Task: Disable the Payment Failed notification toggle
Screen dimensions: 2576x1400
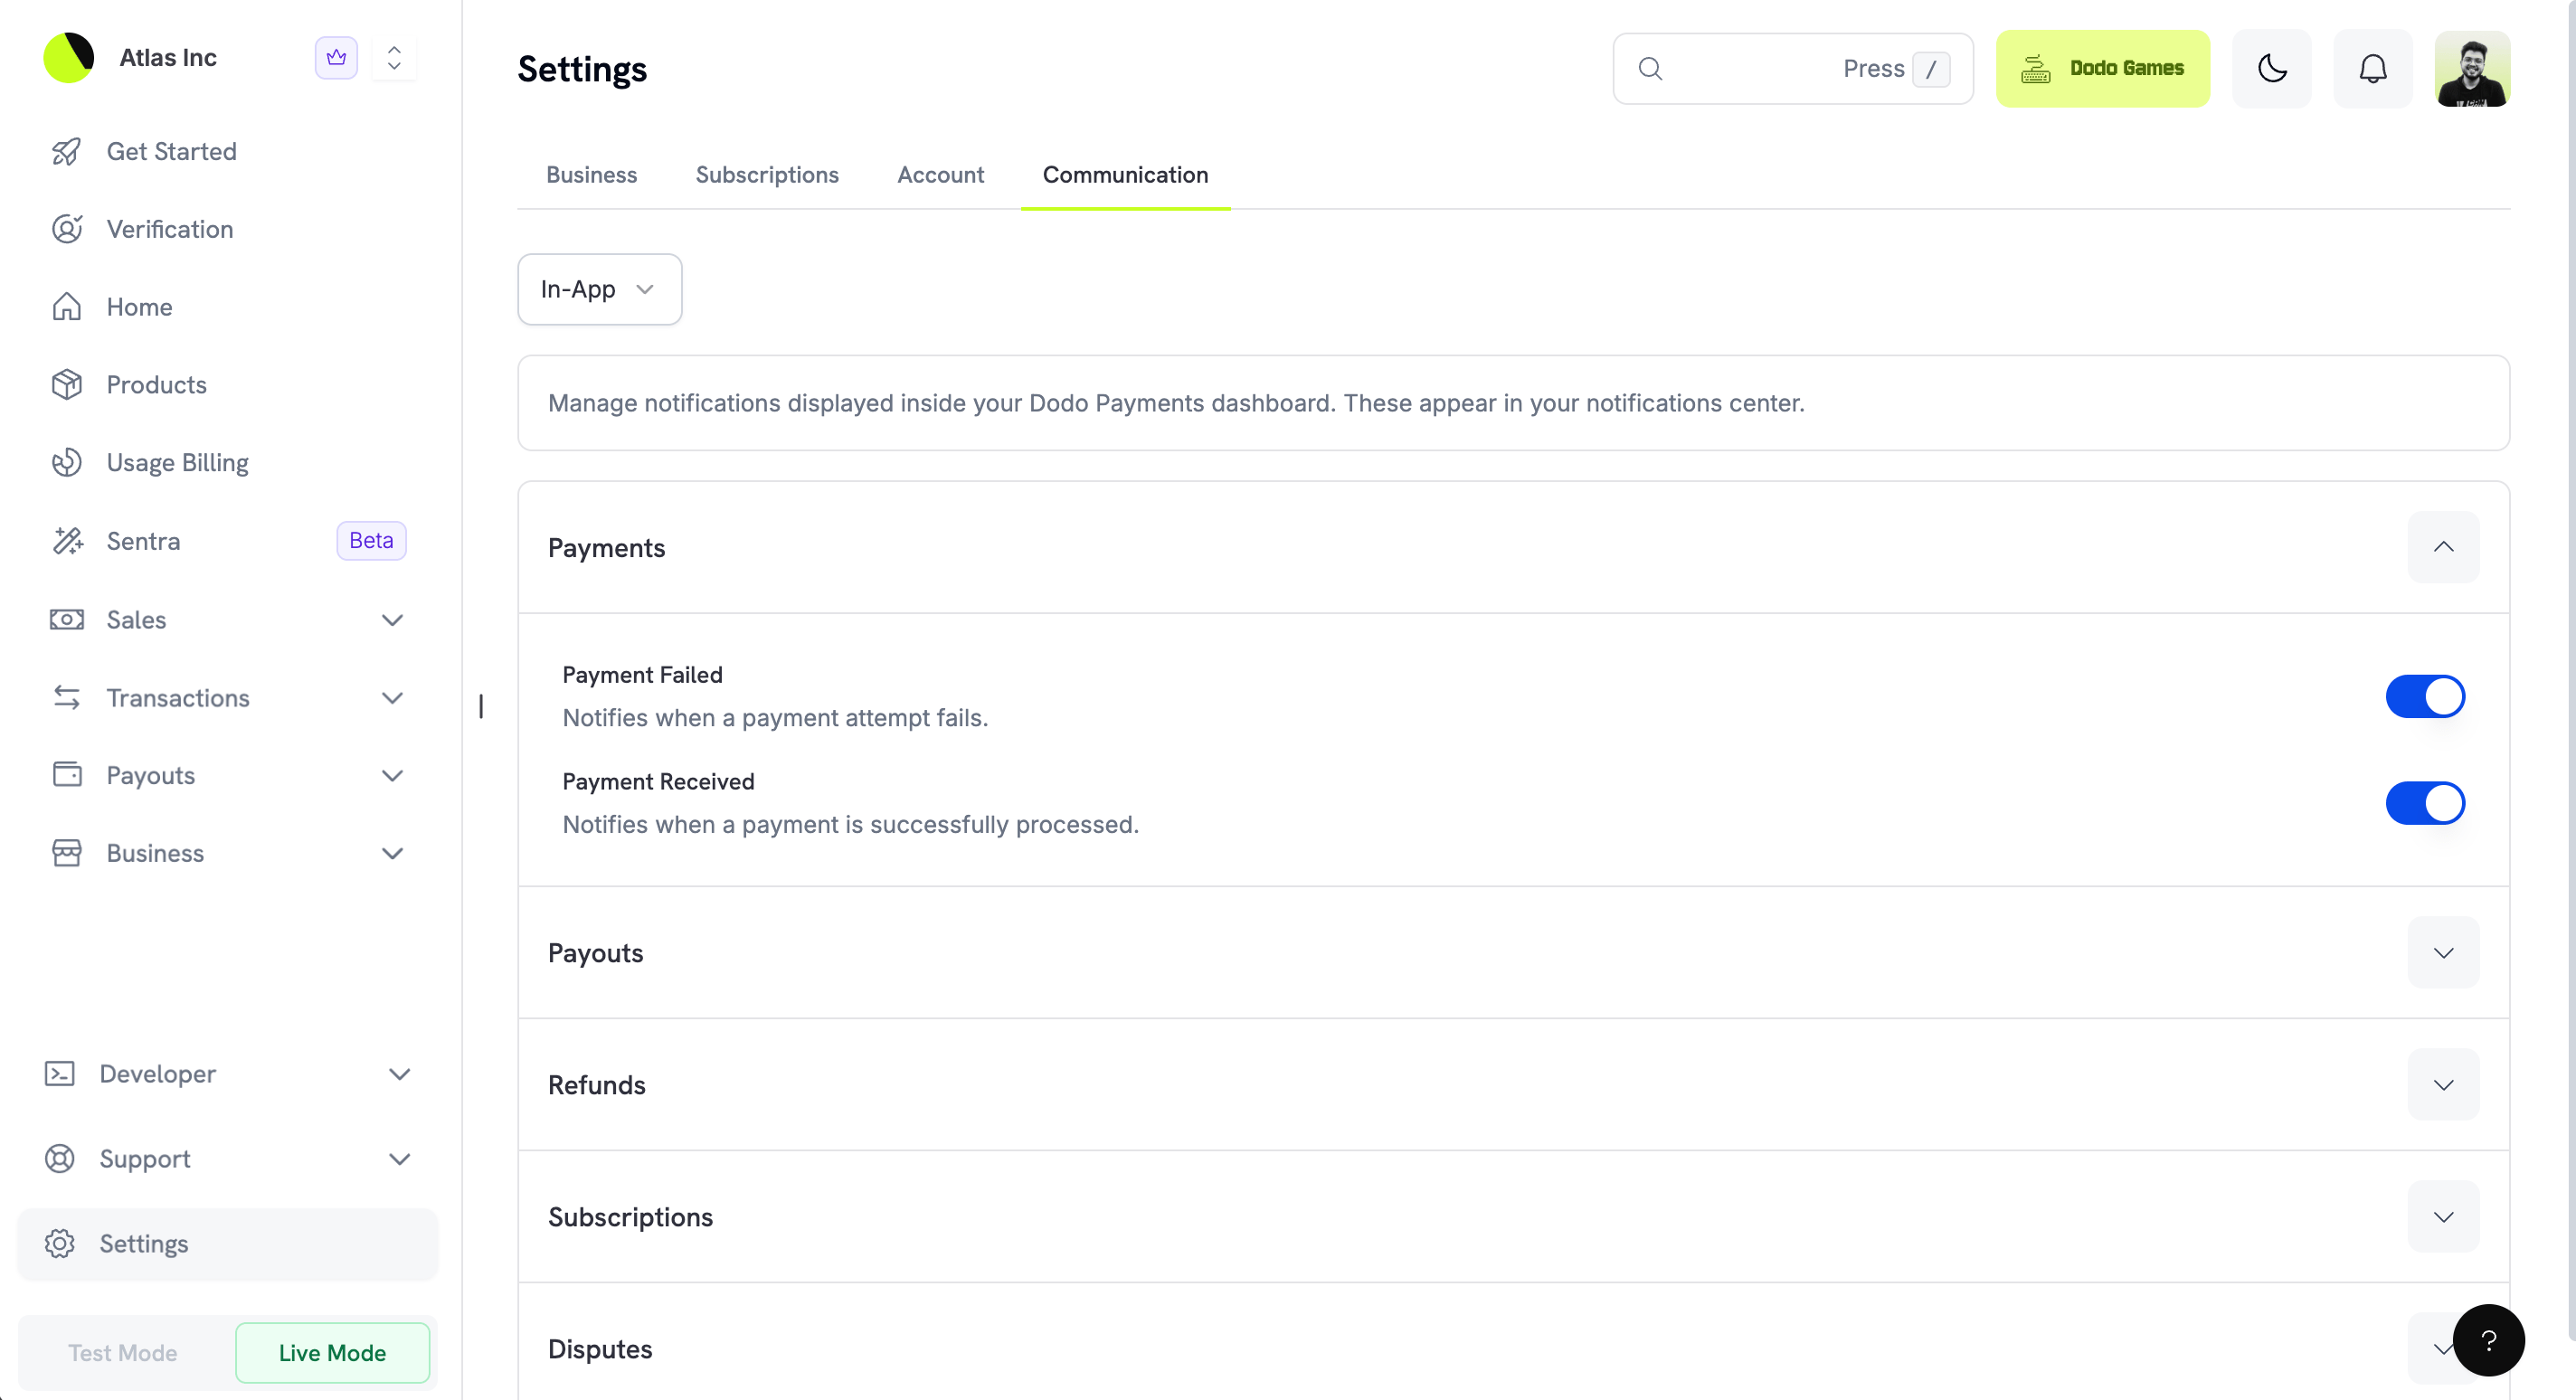Action: tap(2425, 697)
